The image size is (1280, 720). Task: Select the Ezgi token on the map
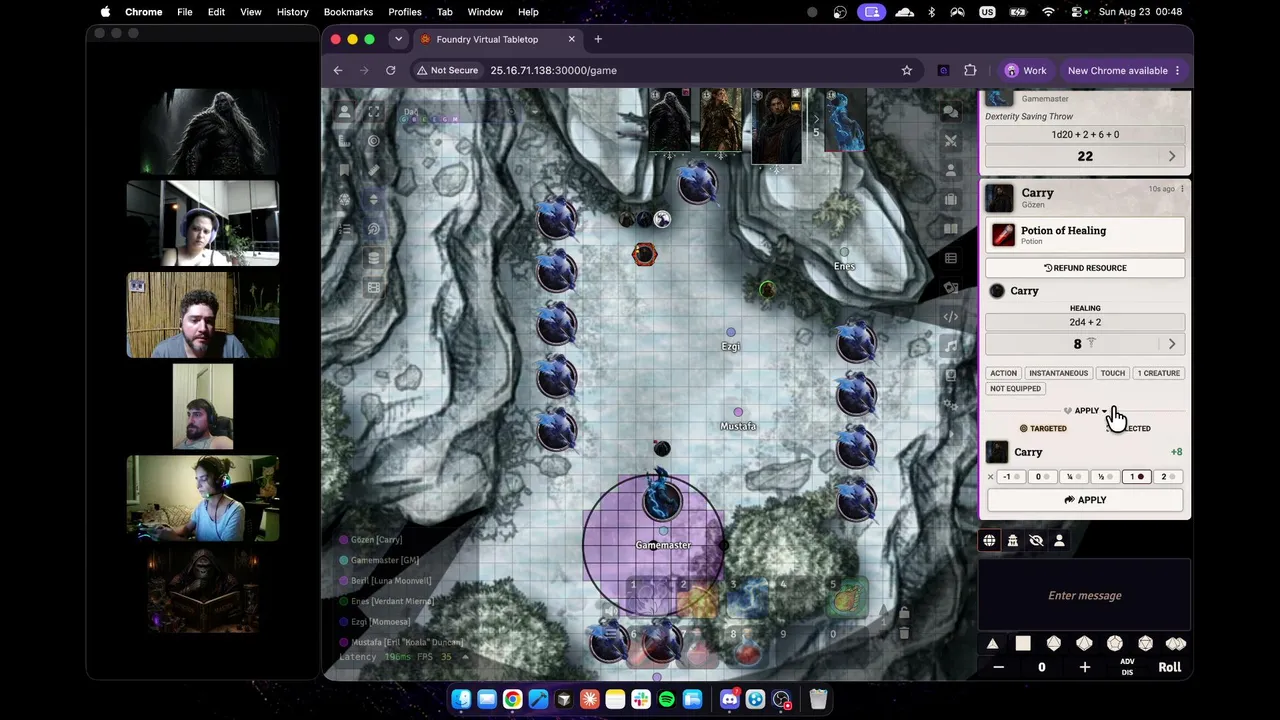(731, 332)
